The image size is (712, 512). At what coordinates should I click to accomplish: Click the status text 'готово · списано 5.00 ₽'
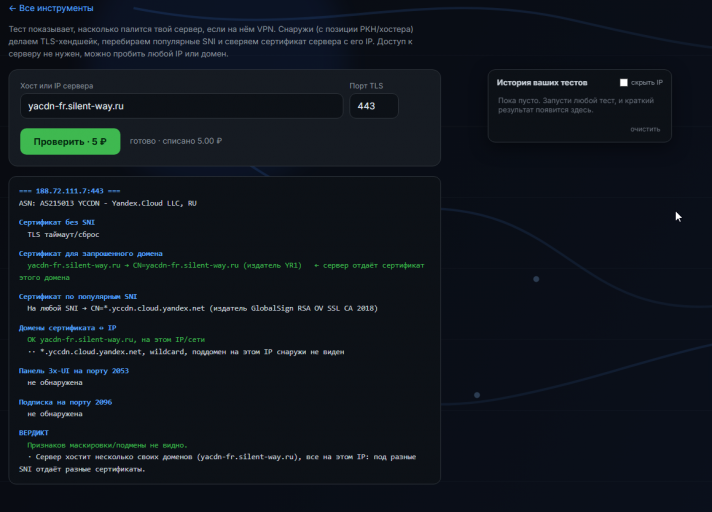point(176,141)
